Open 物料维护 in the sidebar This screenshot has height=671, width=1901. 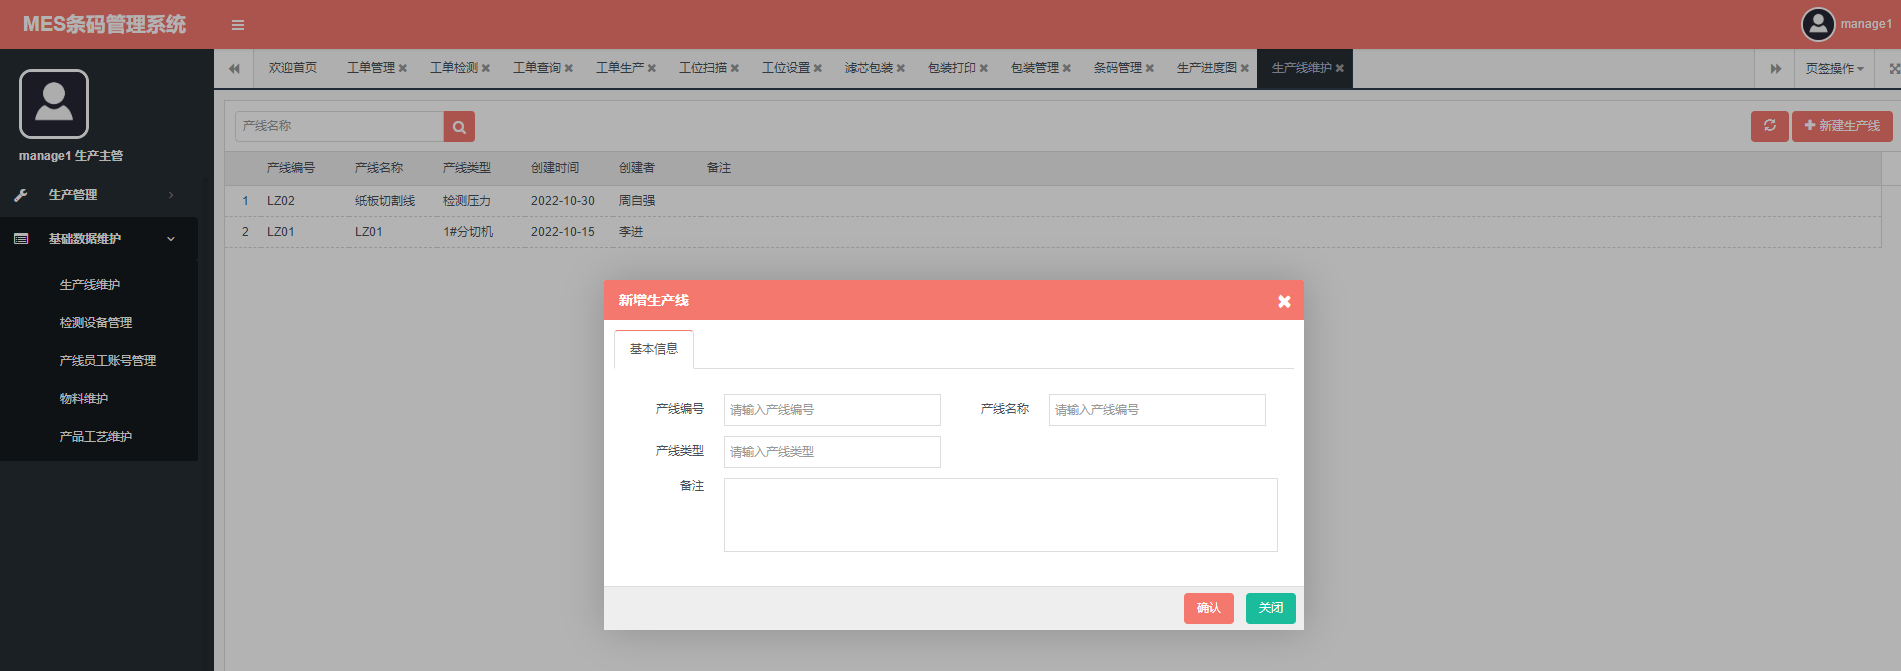click(84, 399)
